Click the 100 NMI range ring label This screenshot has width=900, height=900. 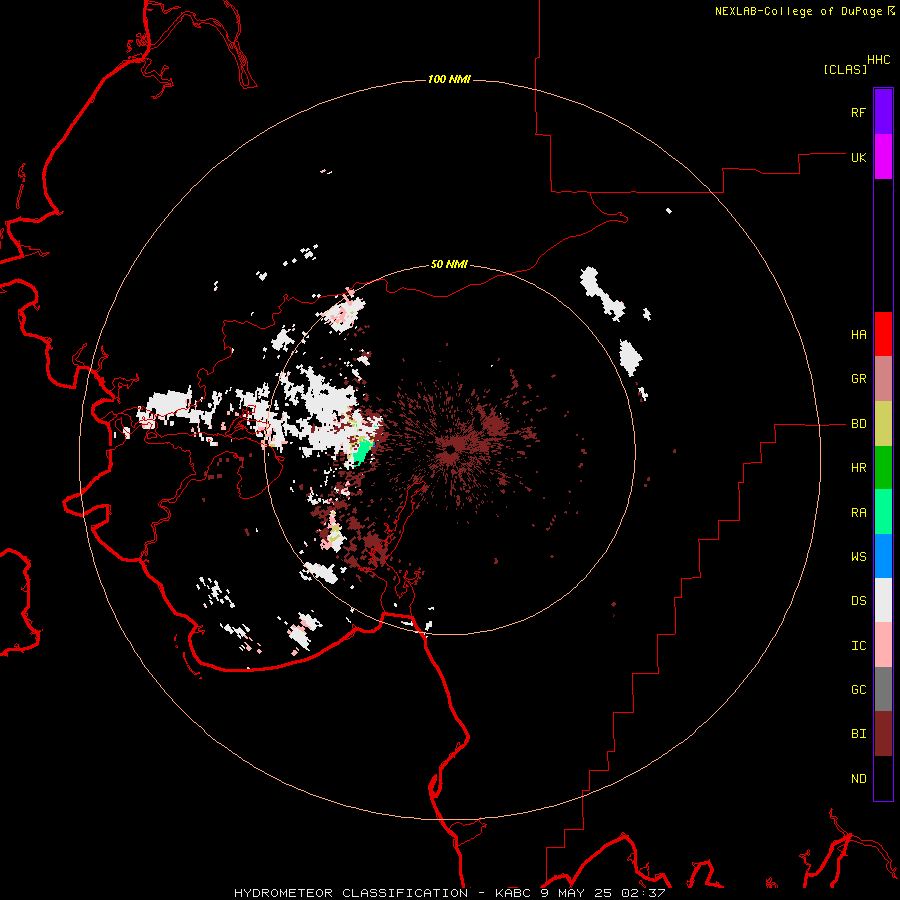point(449,79)
